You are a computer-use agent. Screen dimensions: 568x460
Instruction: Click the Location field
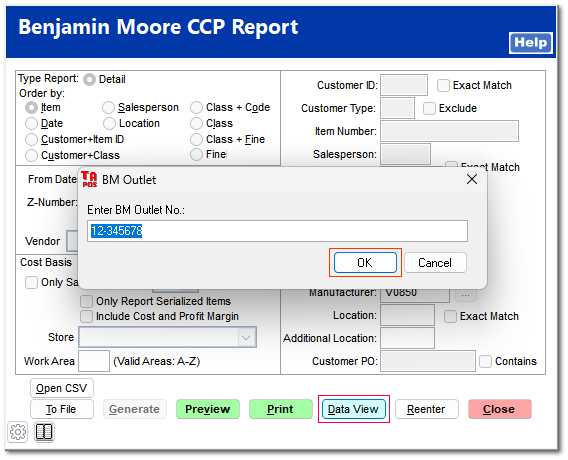(408, 315)
